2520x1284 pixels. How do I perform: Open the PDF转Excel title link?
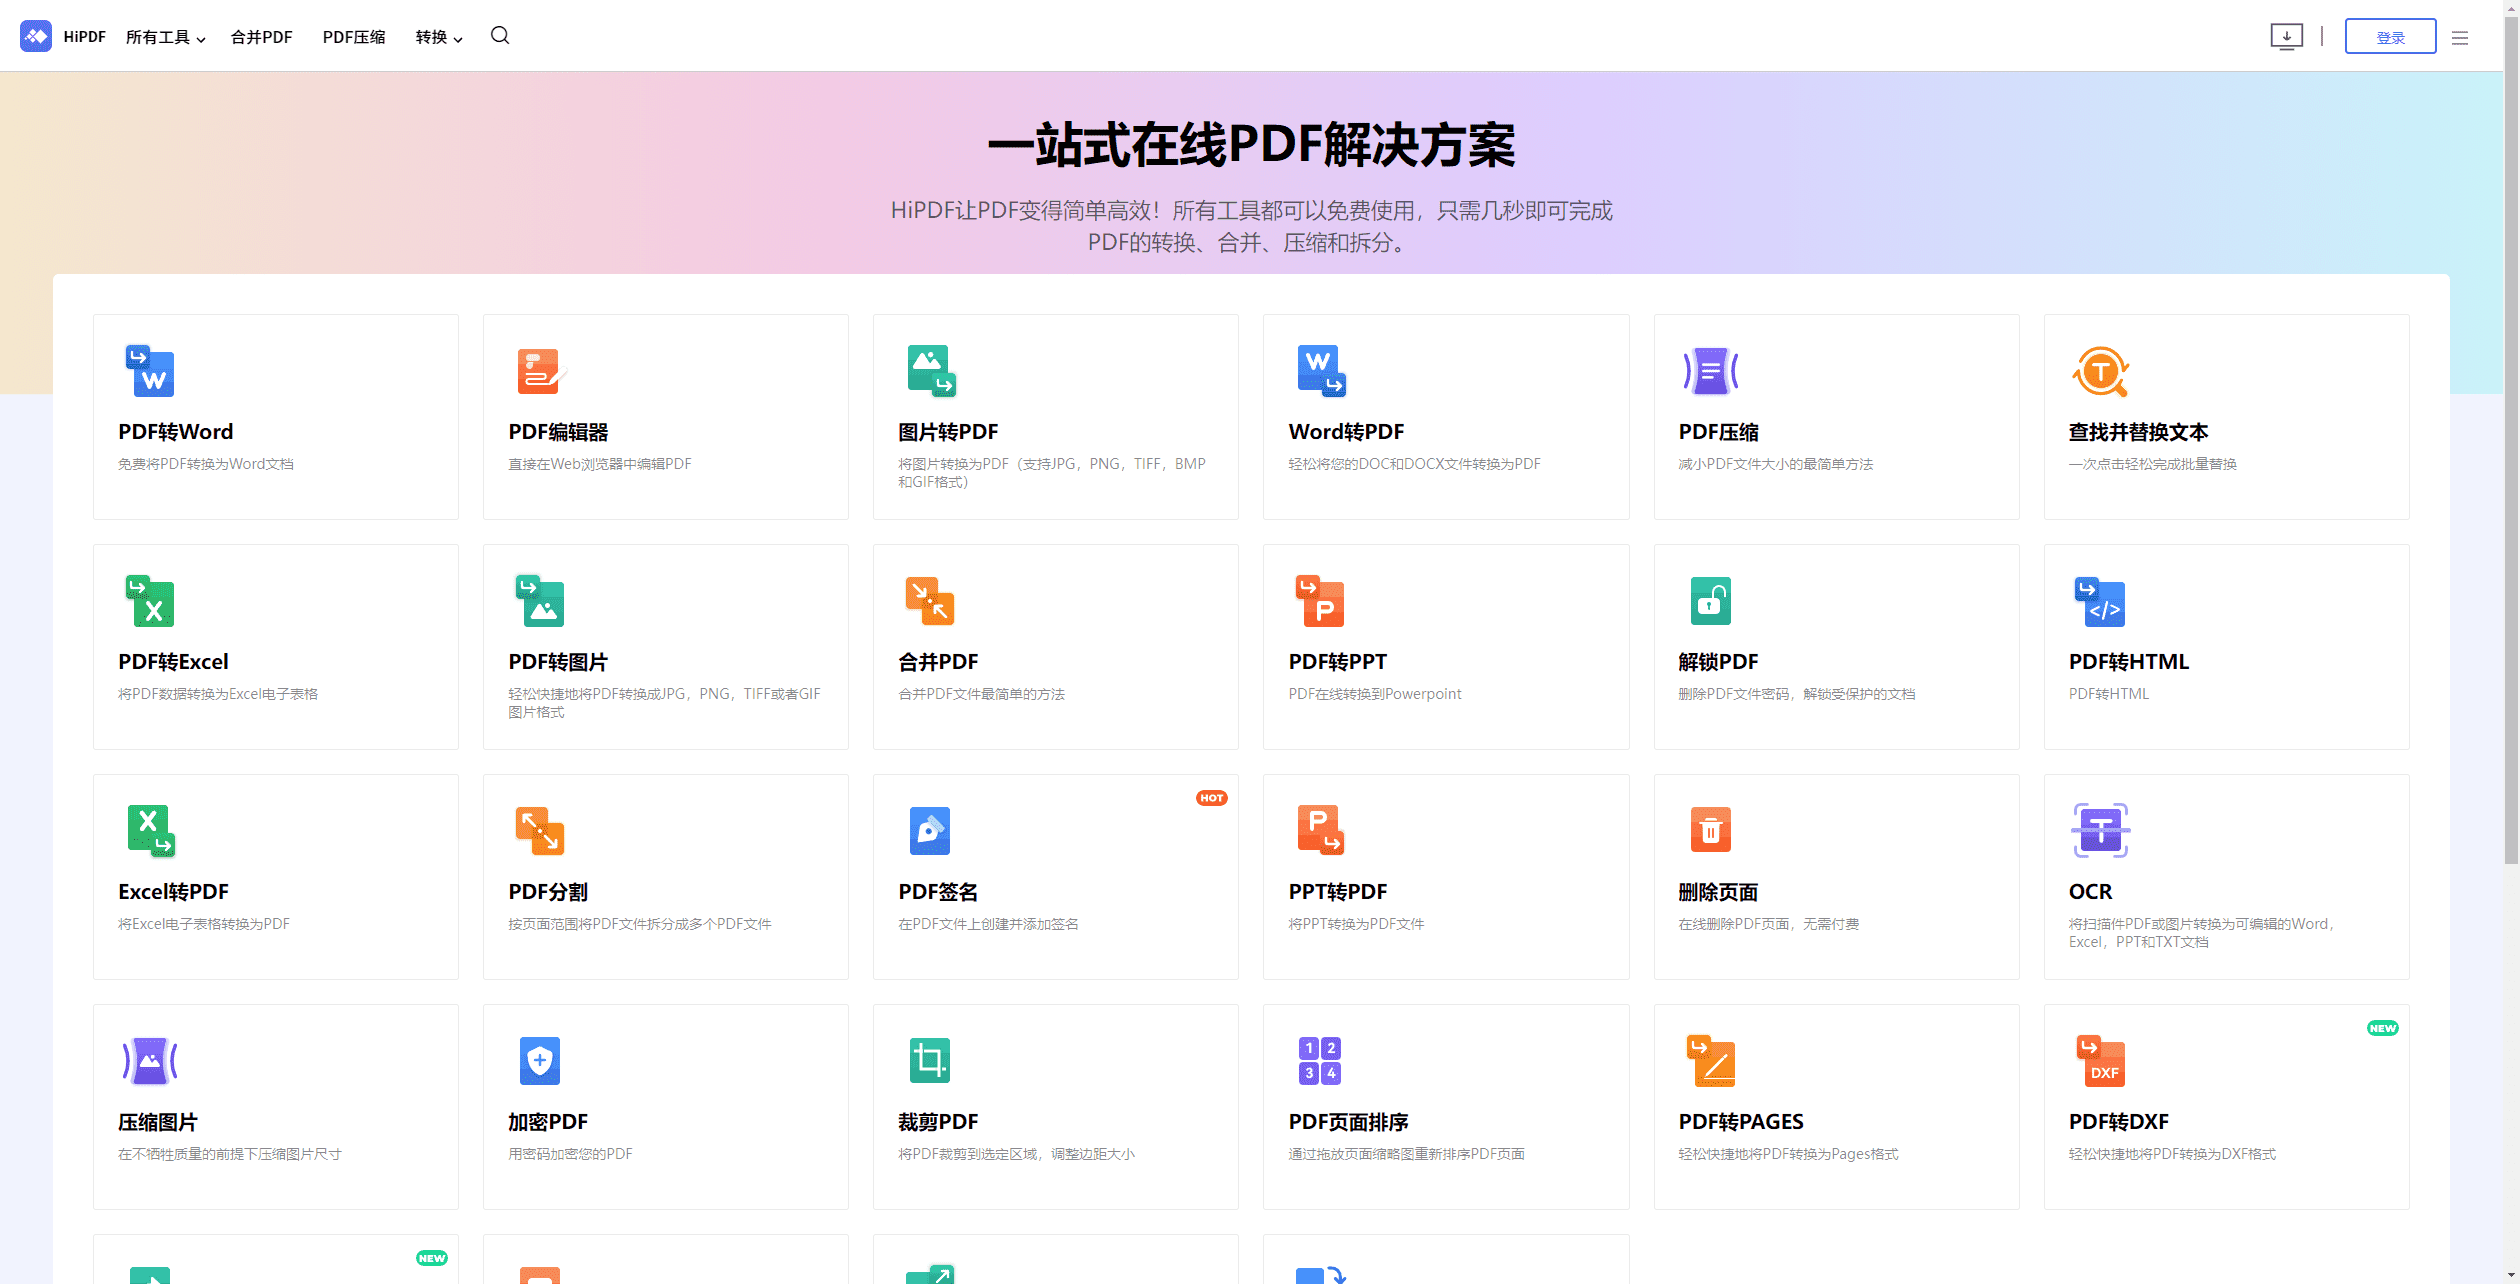(x=174, y=662)
